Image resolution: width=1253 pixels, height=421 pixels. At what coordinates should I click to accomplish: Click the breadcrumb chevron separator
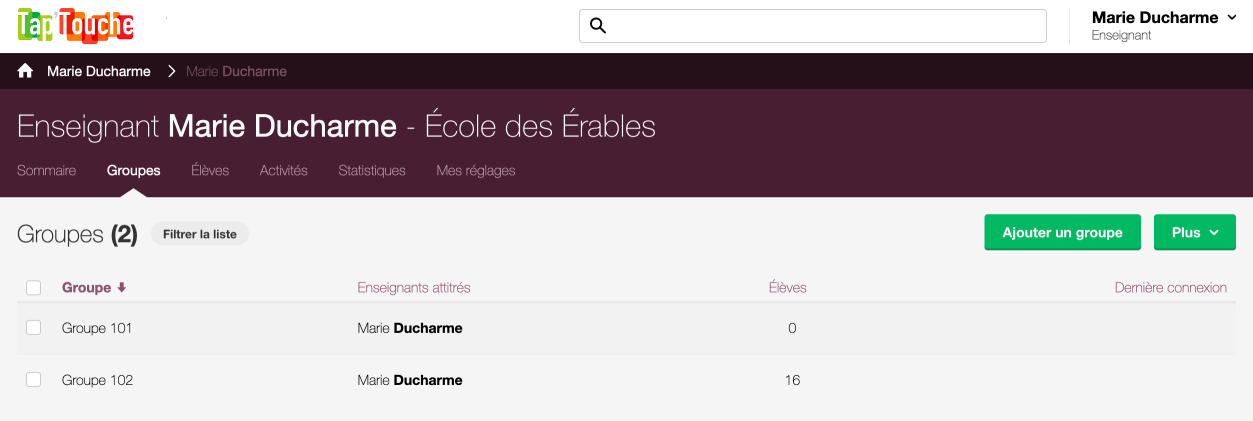(171, 71)
